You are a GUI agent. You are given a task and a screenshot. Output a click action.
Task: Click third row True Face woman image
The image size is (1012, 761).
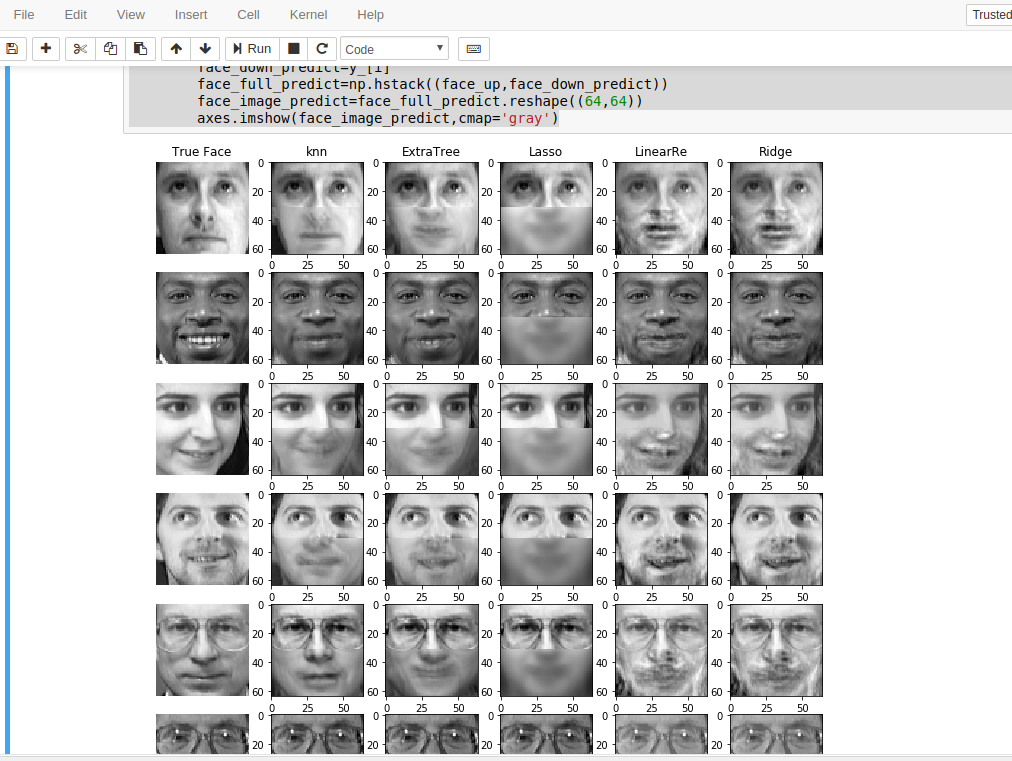(x=202, y=429)
